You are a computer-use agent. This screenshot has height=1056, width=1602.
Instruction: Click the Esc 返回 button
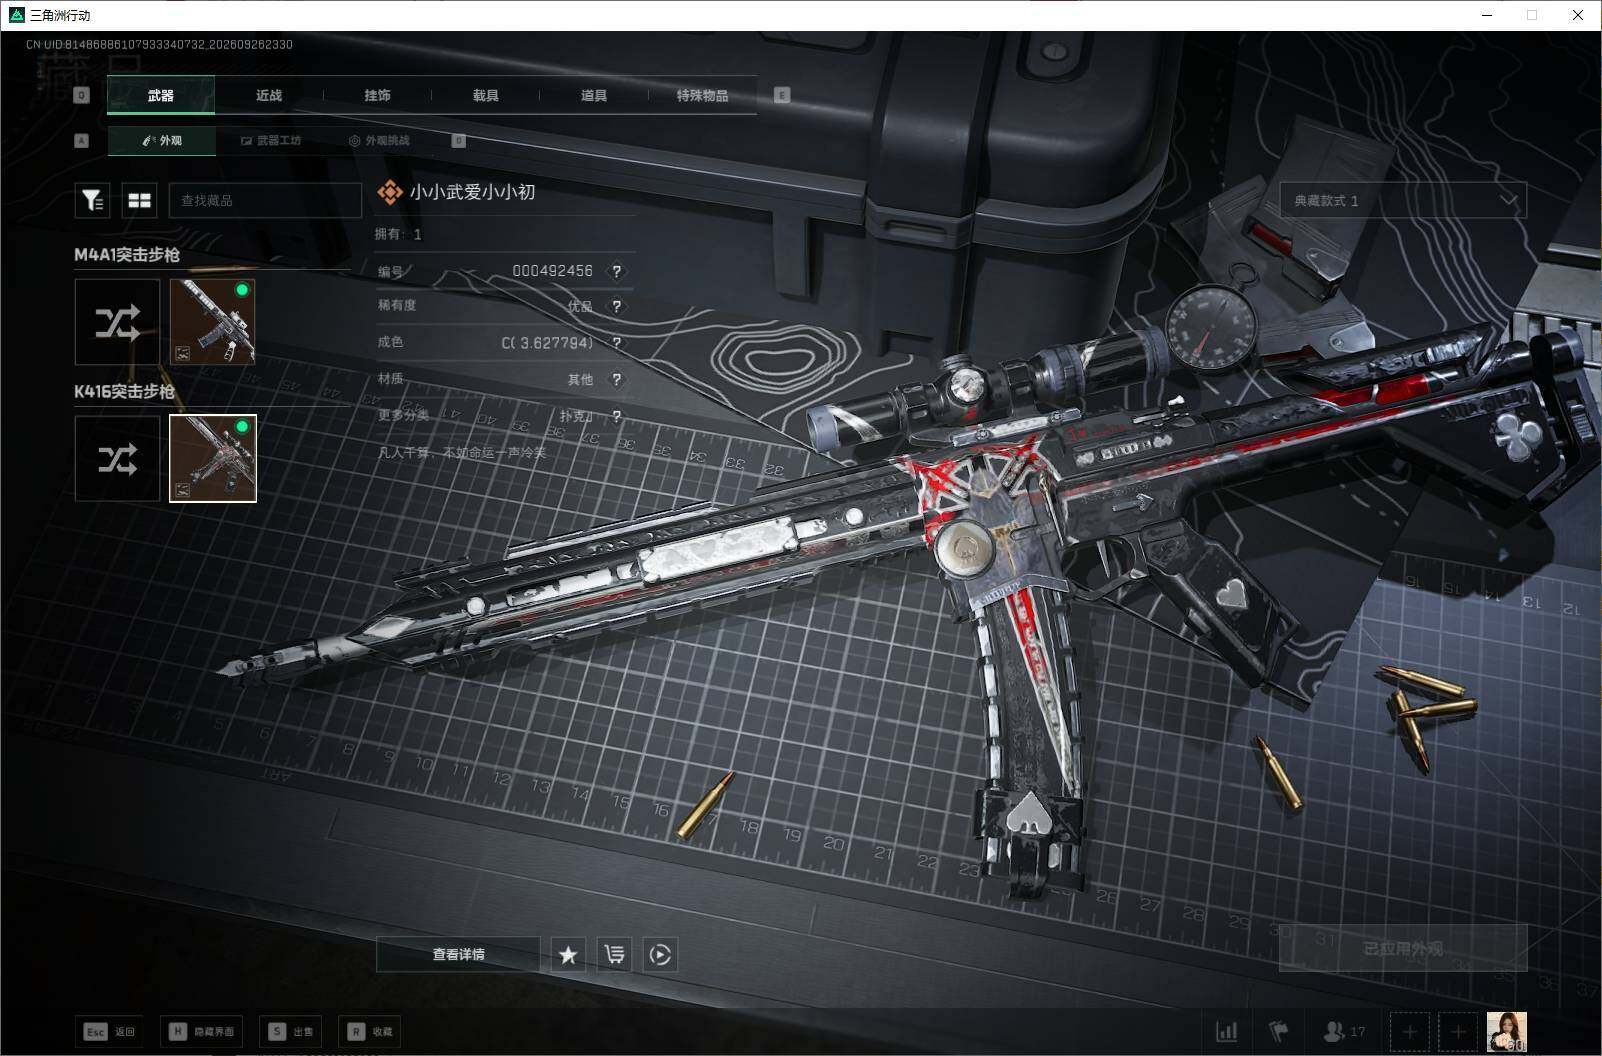click(109, 1031)
